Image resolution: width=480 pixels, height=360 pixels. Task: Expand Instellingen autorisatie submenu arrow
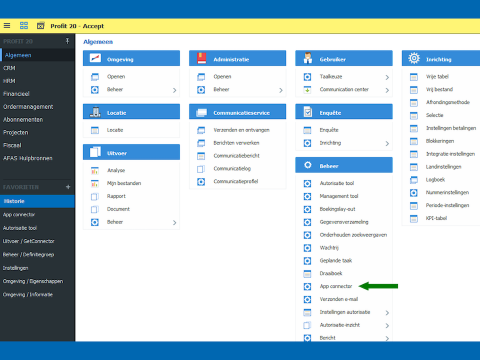[x=387, y=313]
